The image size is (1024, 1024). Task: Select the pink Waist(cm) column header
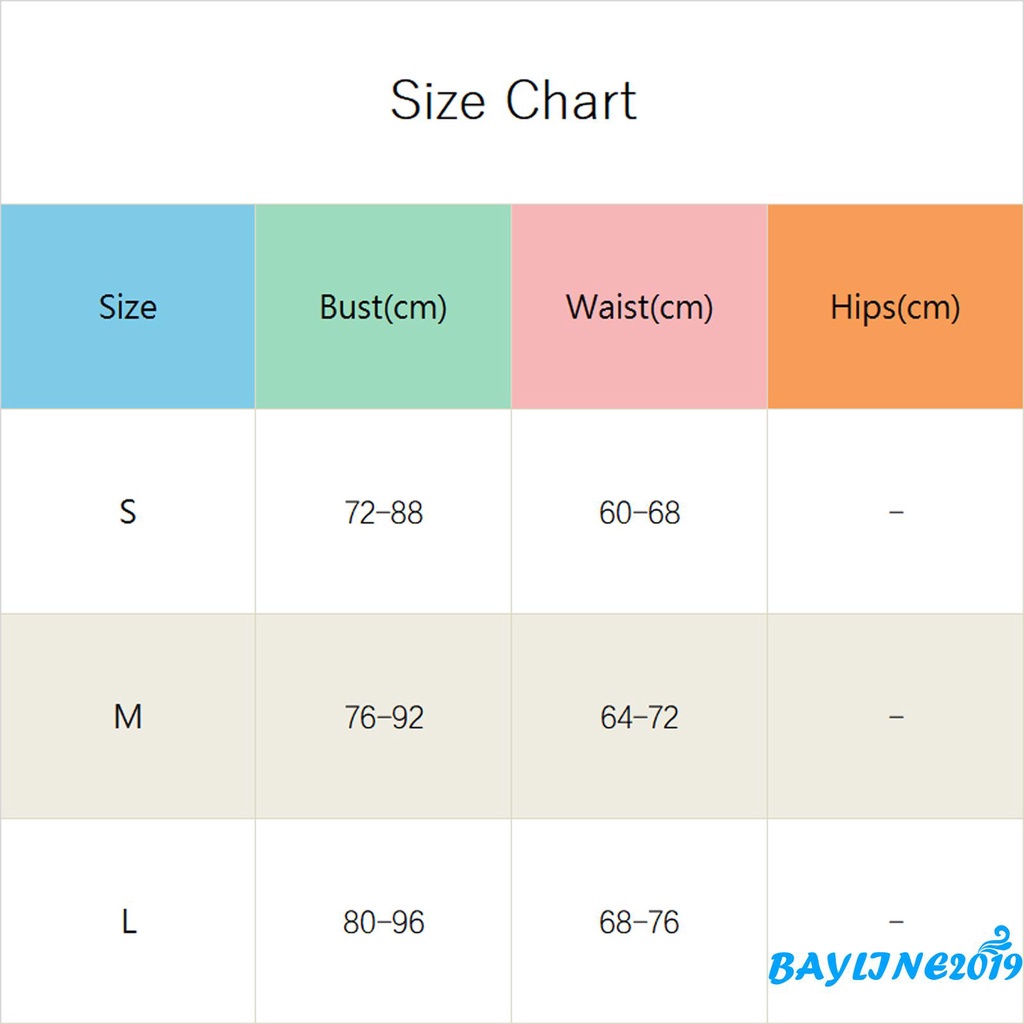pyautogui.click(x=639, y=306)
